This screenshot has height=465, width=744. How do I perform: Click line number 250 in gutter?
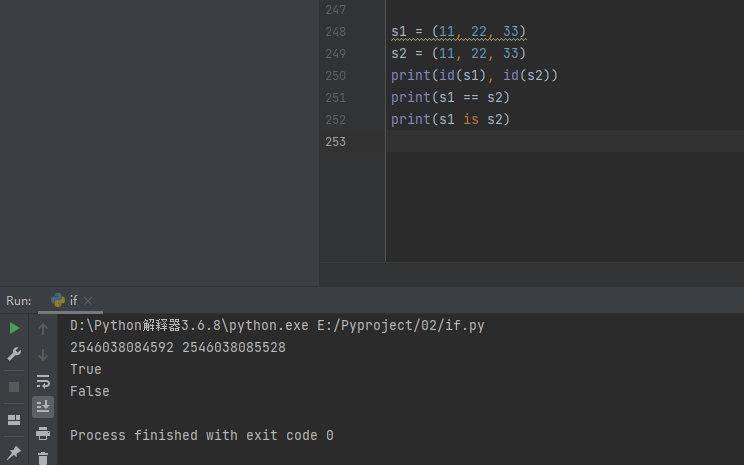point(335,76)
